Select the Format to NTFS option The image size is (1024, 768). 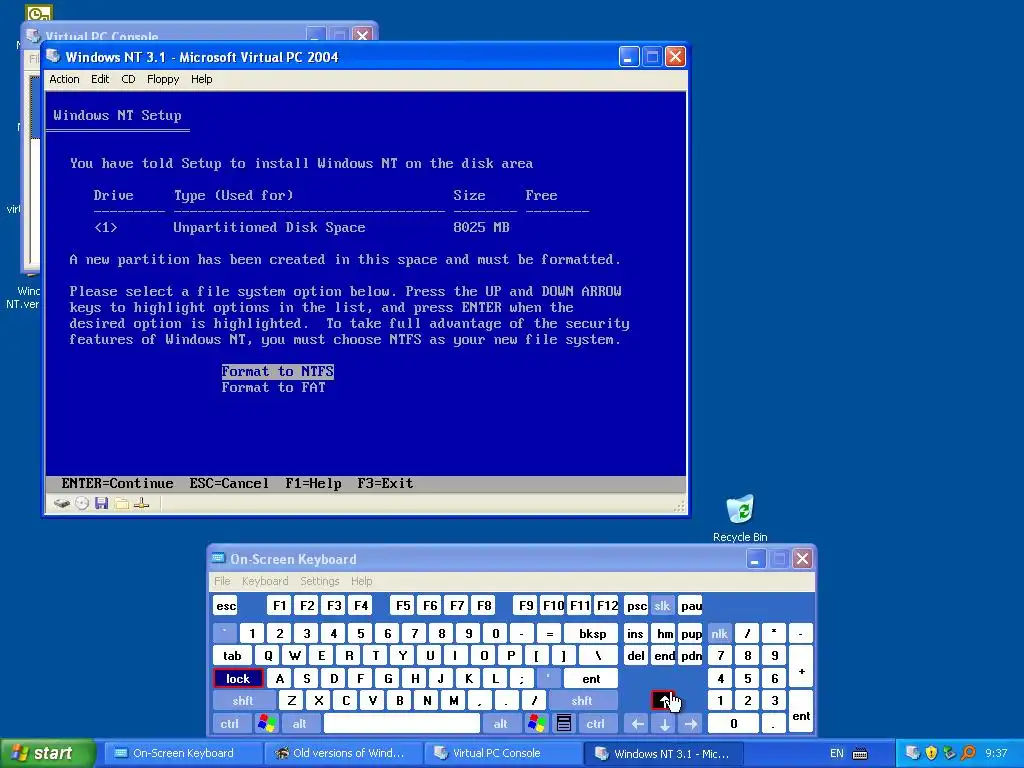[278, 372]
